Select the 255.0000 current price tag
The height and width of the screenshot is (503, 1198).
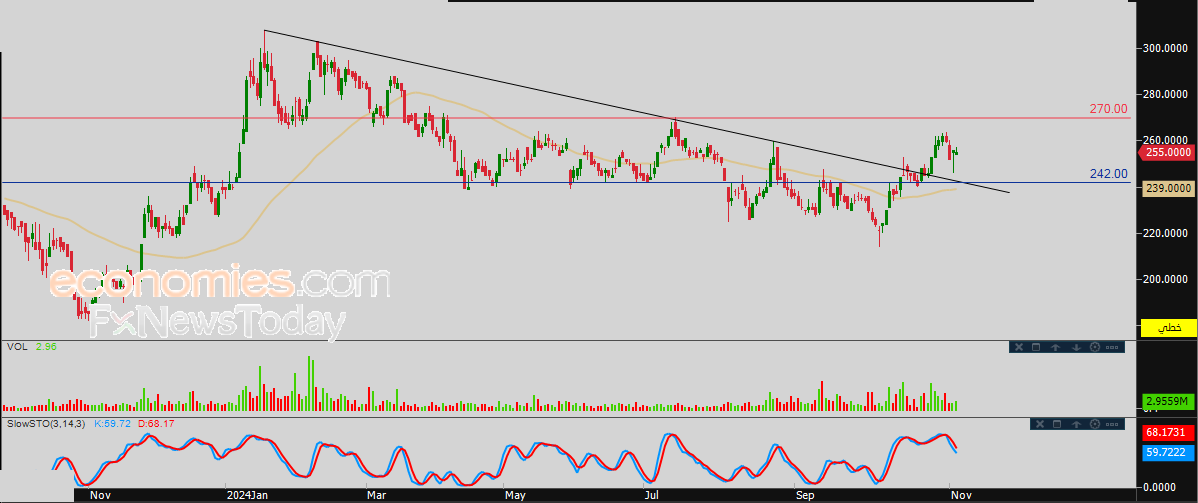click(x=1166, y=152)
